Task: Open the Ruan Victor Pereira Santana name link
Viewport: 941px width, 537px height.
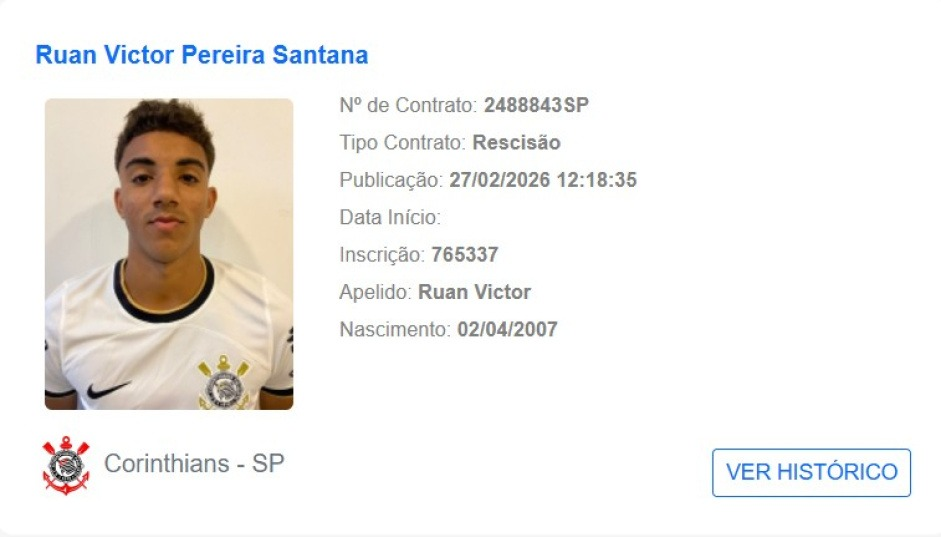Action: [202, 55]
